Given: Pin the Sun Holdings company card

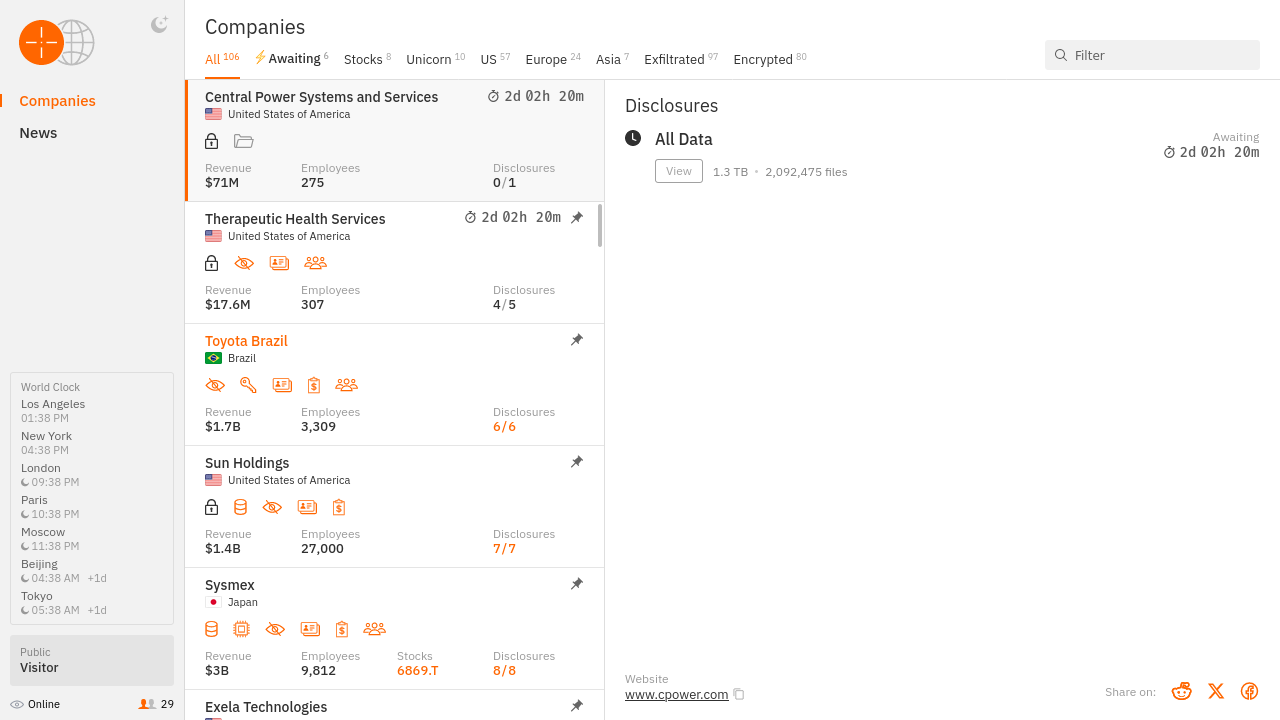Looking at the screenshot, I should coord(577,462).
